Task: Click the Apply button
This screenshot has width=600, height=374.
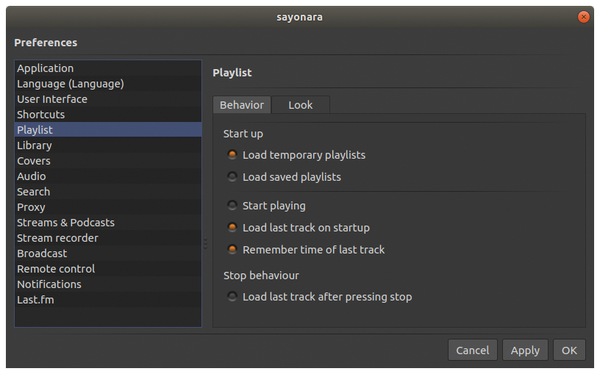Action: pyautogui.click(x=525, y=350)
